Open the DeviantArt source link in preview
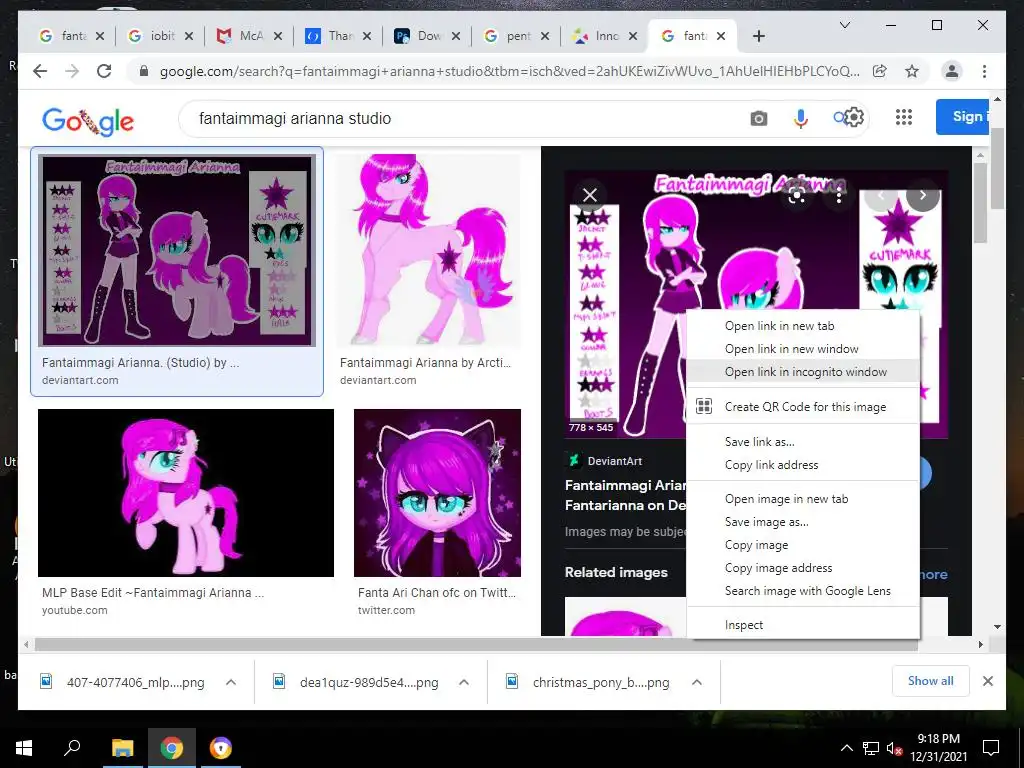Viewport: 1024px width, 768px height. click(605, 461)
